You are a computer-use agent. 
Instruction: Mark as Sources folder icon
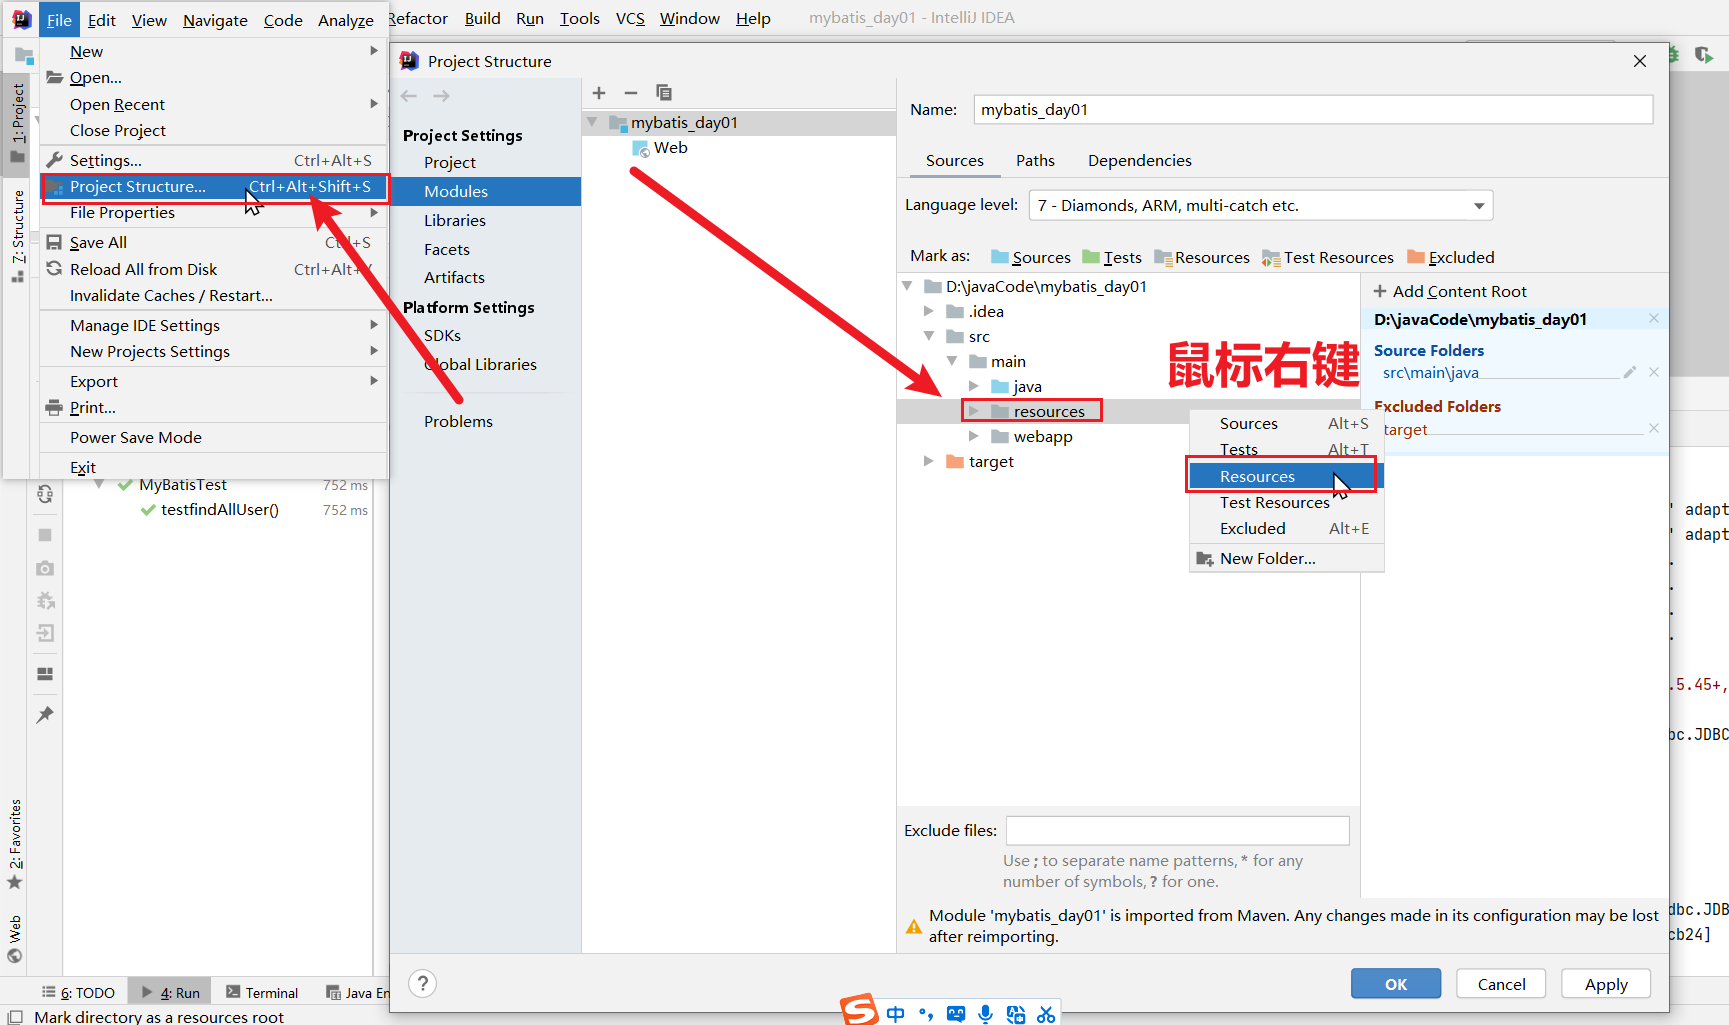pyautogui.click(x=1000, y=257)
